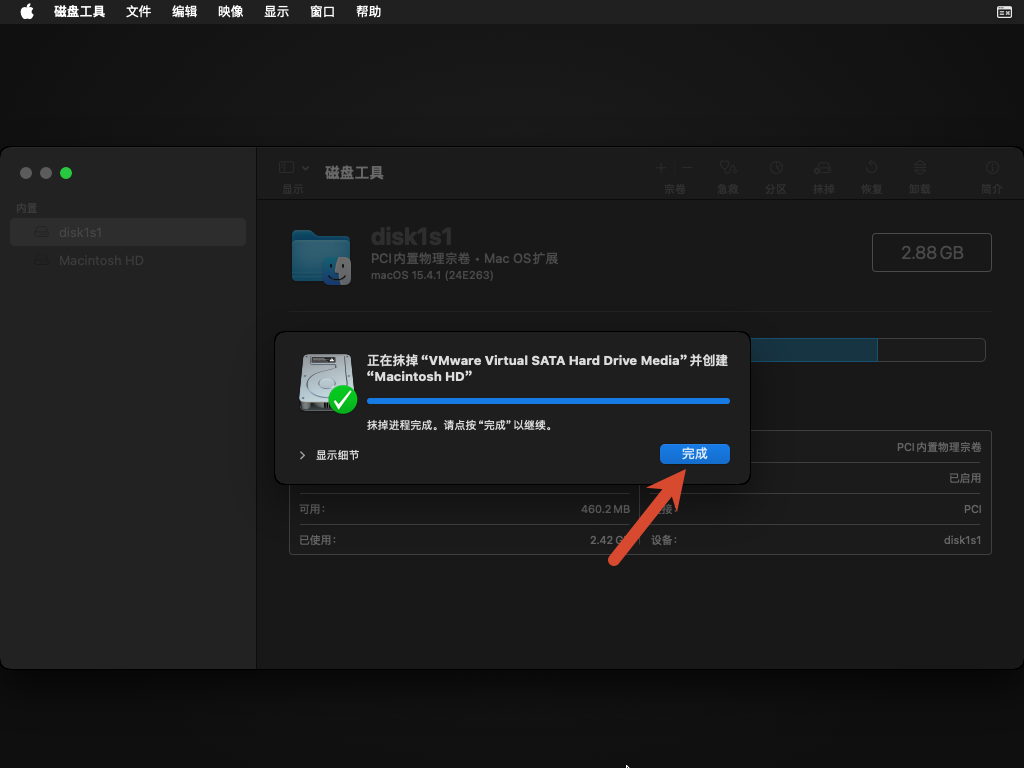Open the 文件 menu
Viewport: 1024px width, 768px height.
tap(138, 12)
